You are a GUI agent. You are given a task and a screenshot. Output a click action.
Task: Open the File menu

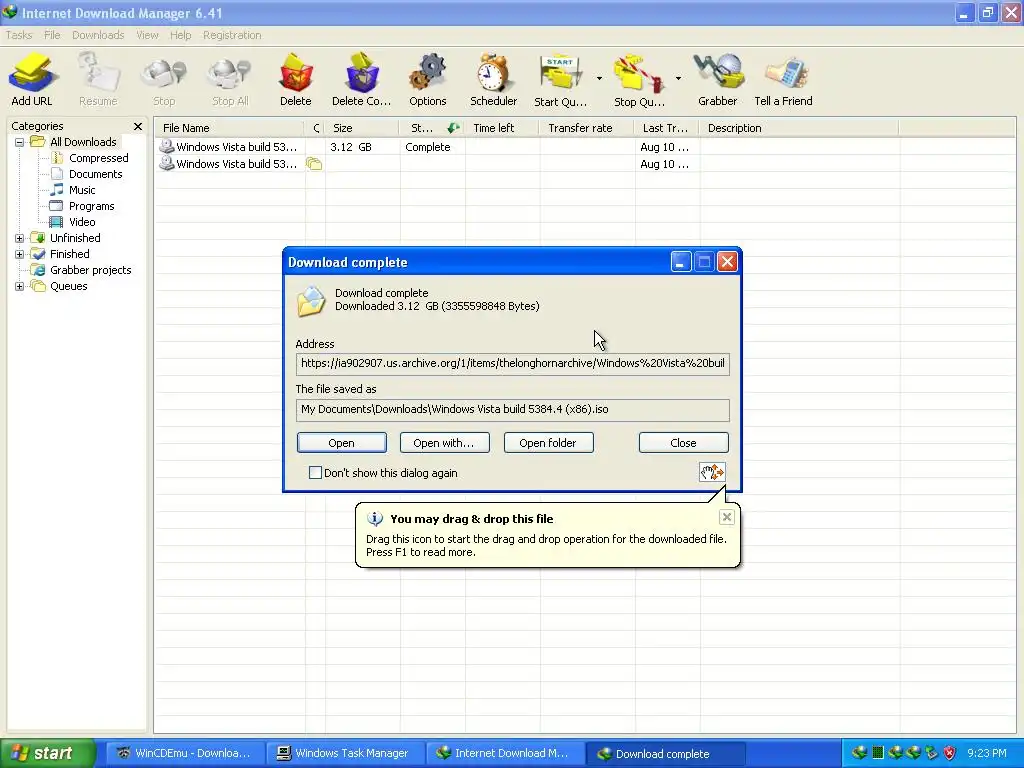point(52,35)
